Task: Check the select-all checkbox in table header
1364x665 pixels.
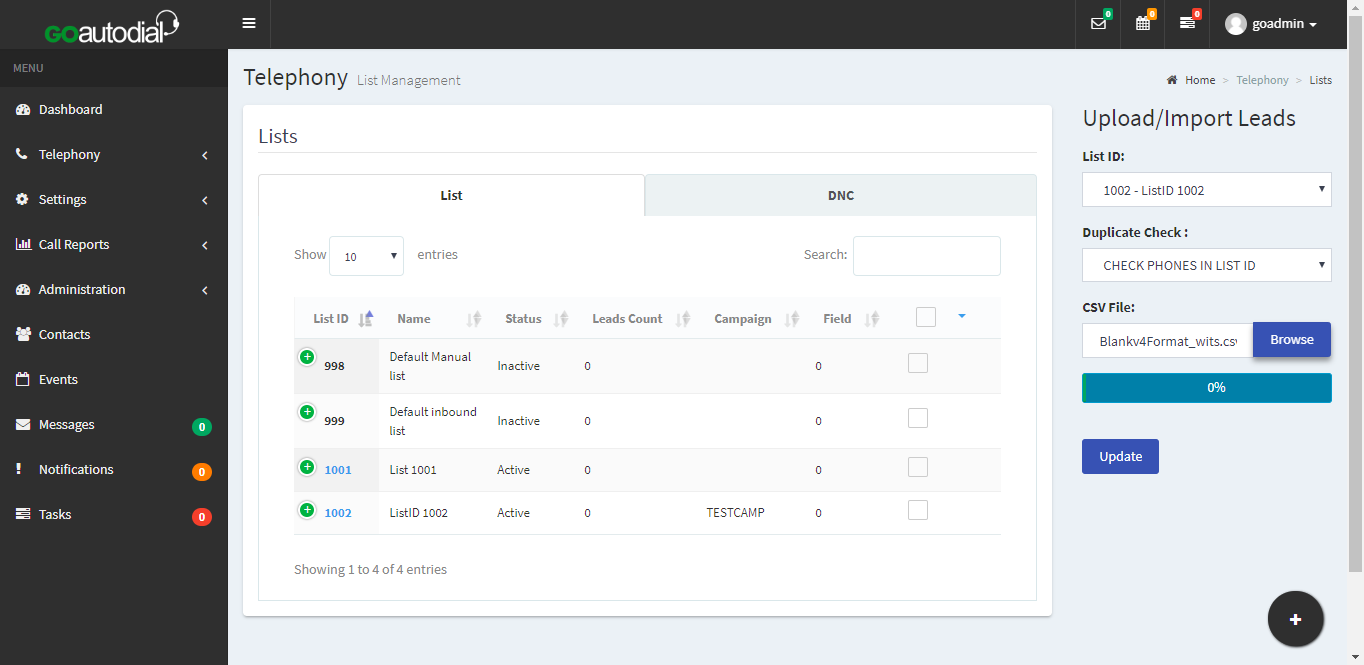Action: [926, 317]
